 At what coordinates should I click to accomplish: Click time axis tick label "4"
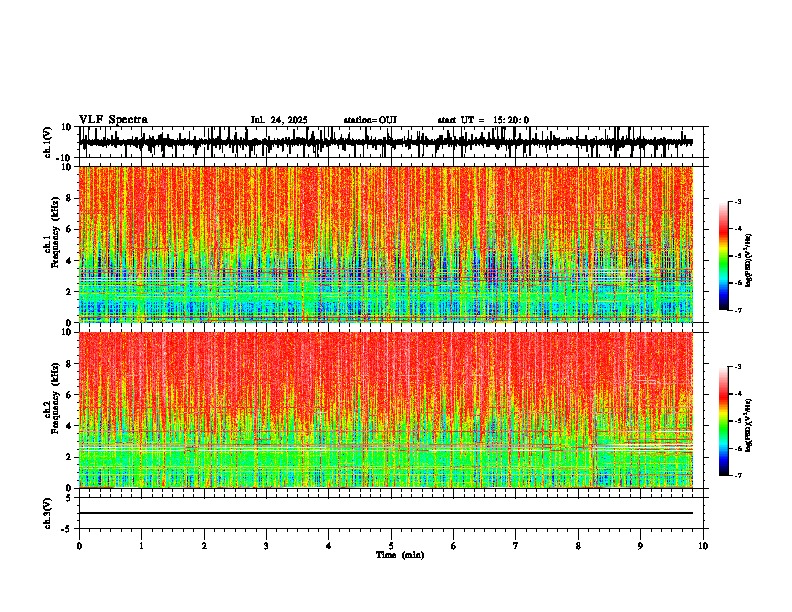click(329, 546)
